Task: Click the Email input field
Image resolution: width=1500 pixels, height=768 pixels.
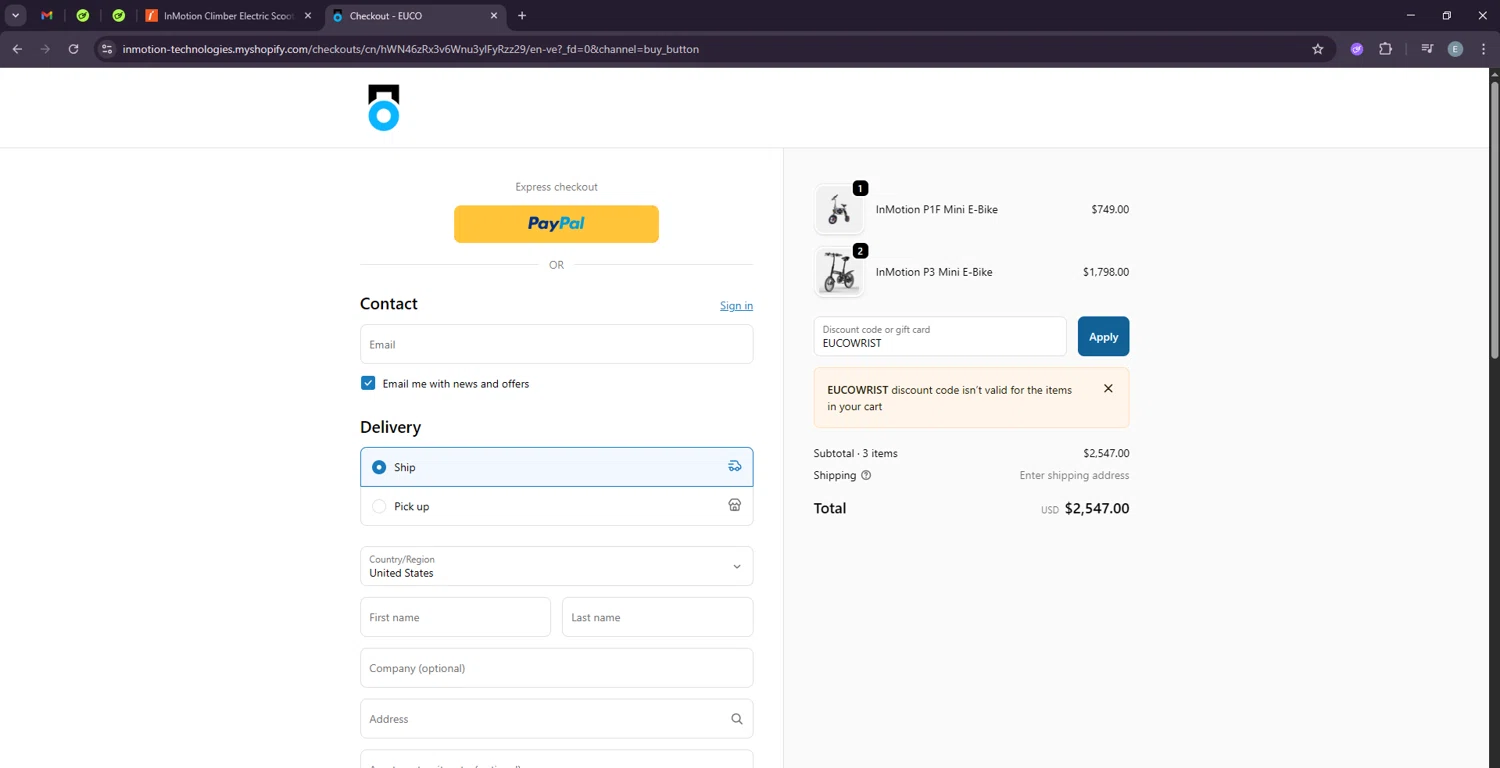Action: coord(556,344)
